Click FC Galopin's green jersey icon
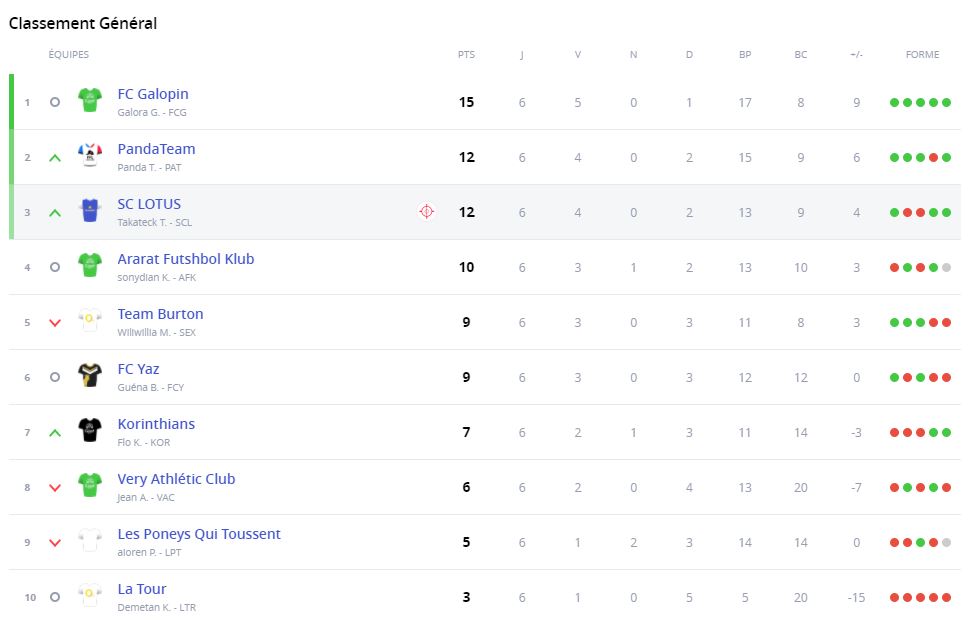This screenshot has width=972, height=625. click(x=90, y=101)
